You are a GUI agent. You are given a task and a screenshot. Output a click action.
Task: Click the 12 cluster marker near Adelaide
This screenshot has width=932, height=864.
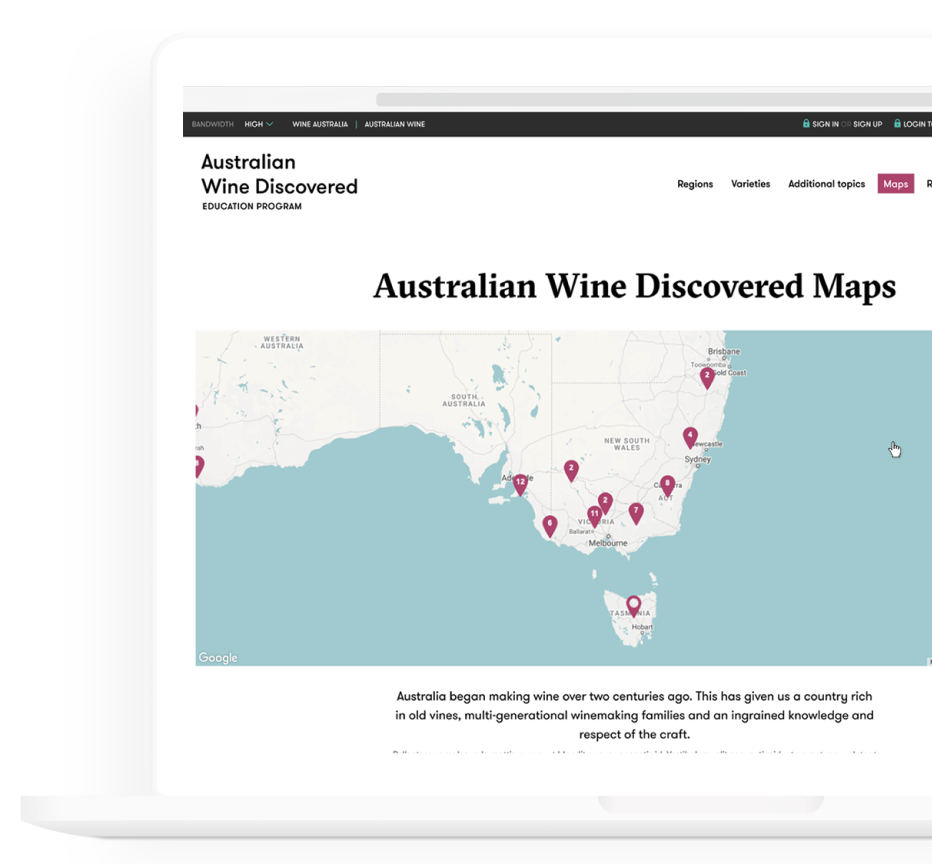tap(520, 484)
